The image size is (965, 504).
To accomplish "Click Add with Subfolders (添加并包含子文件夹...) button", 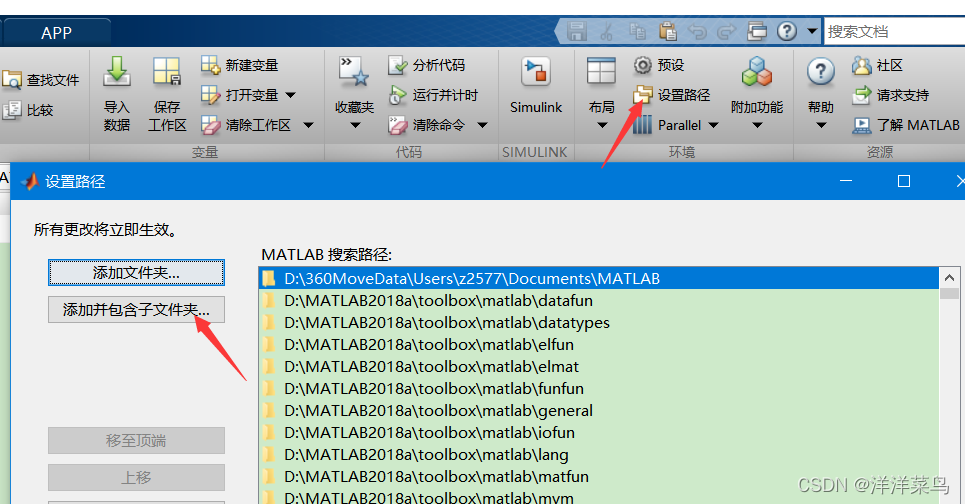I will pos(136,310).
